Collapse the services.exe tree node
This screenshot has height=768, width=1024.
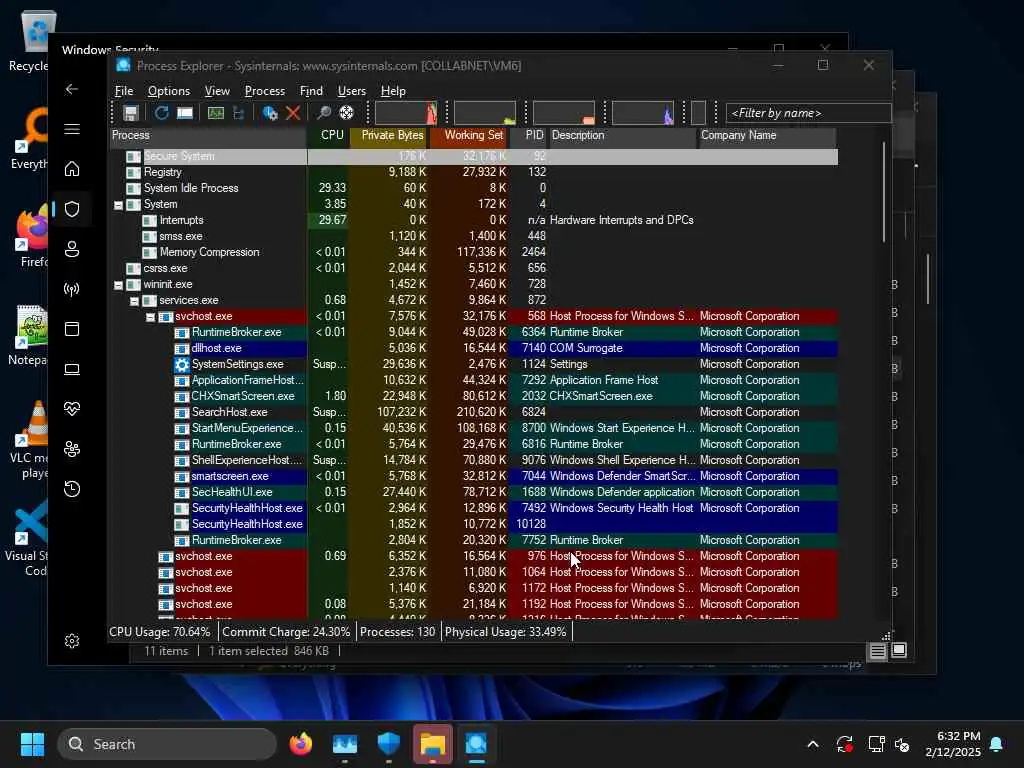coord(134,301)
